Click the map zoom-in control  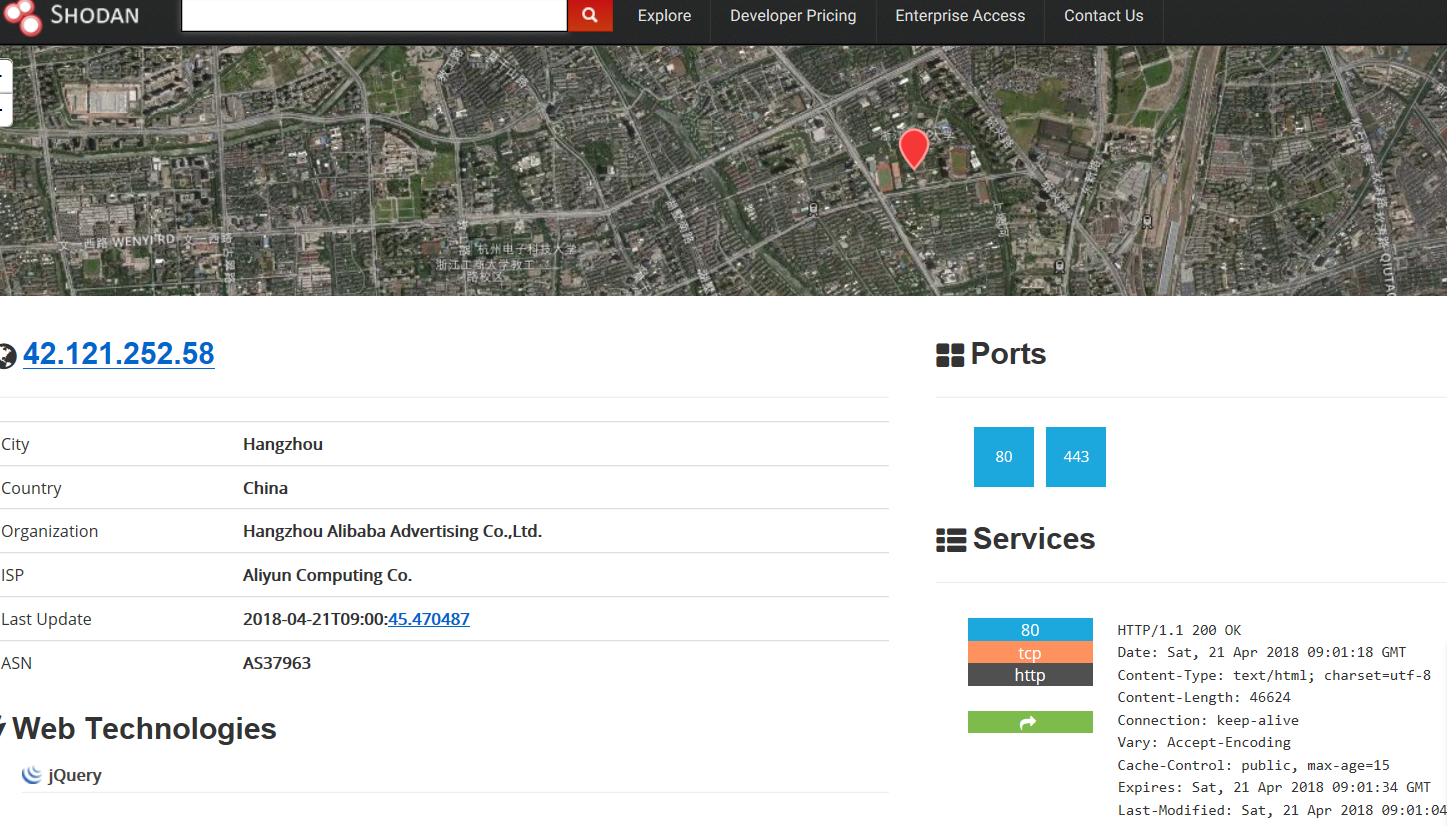pos(5,77)
